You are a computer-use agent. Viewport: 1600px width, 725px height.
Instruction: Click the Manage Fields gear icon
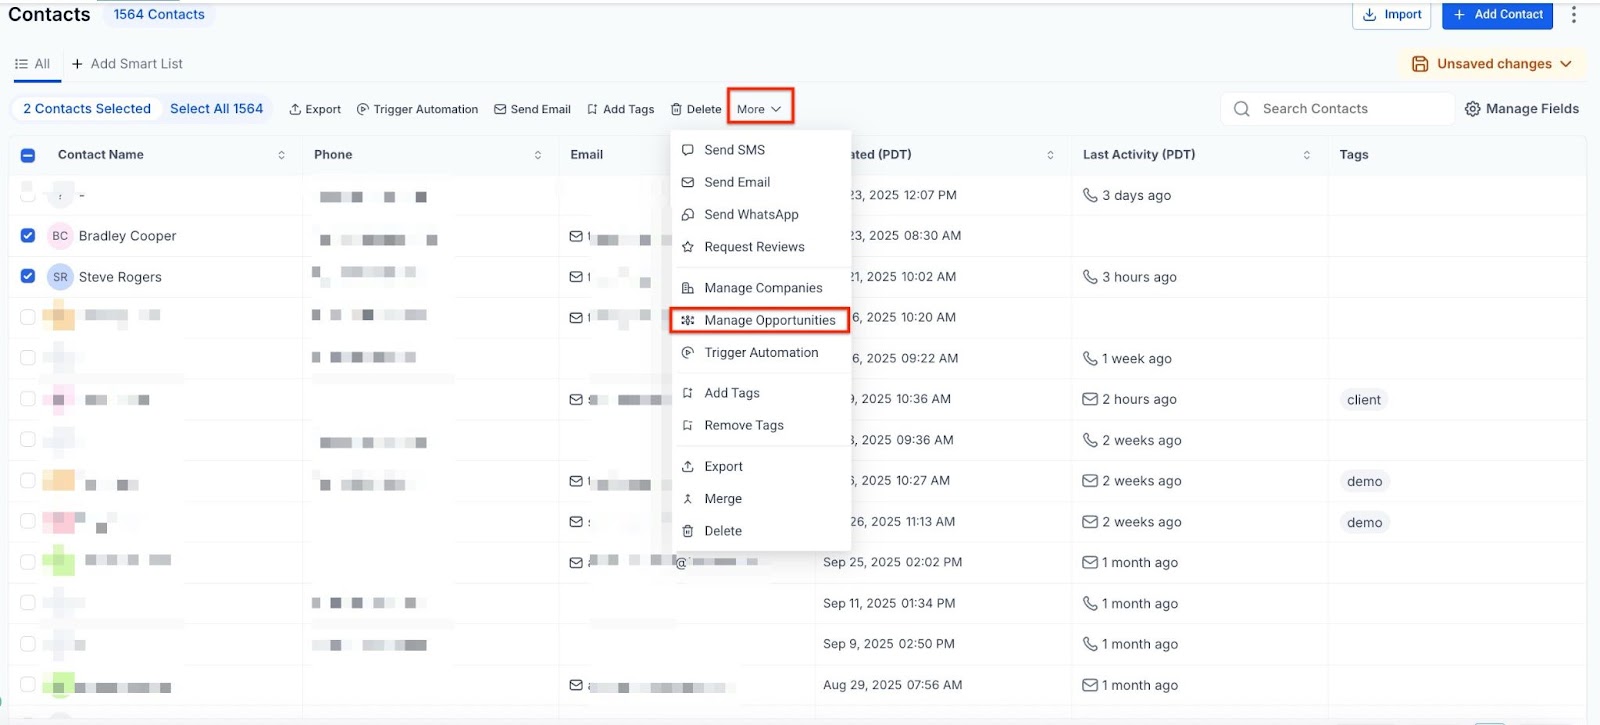tap(1472, 109)
